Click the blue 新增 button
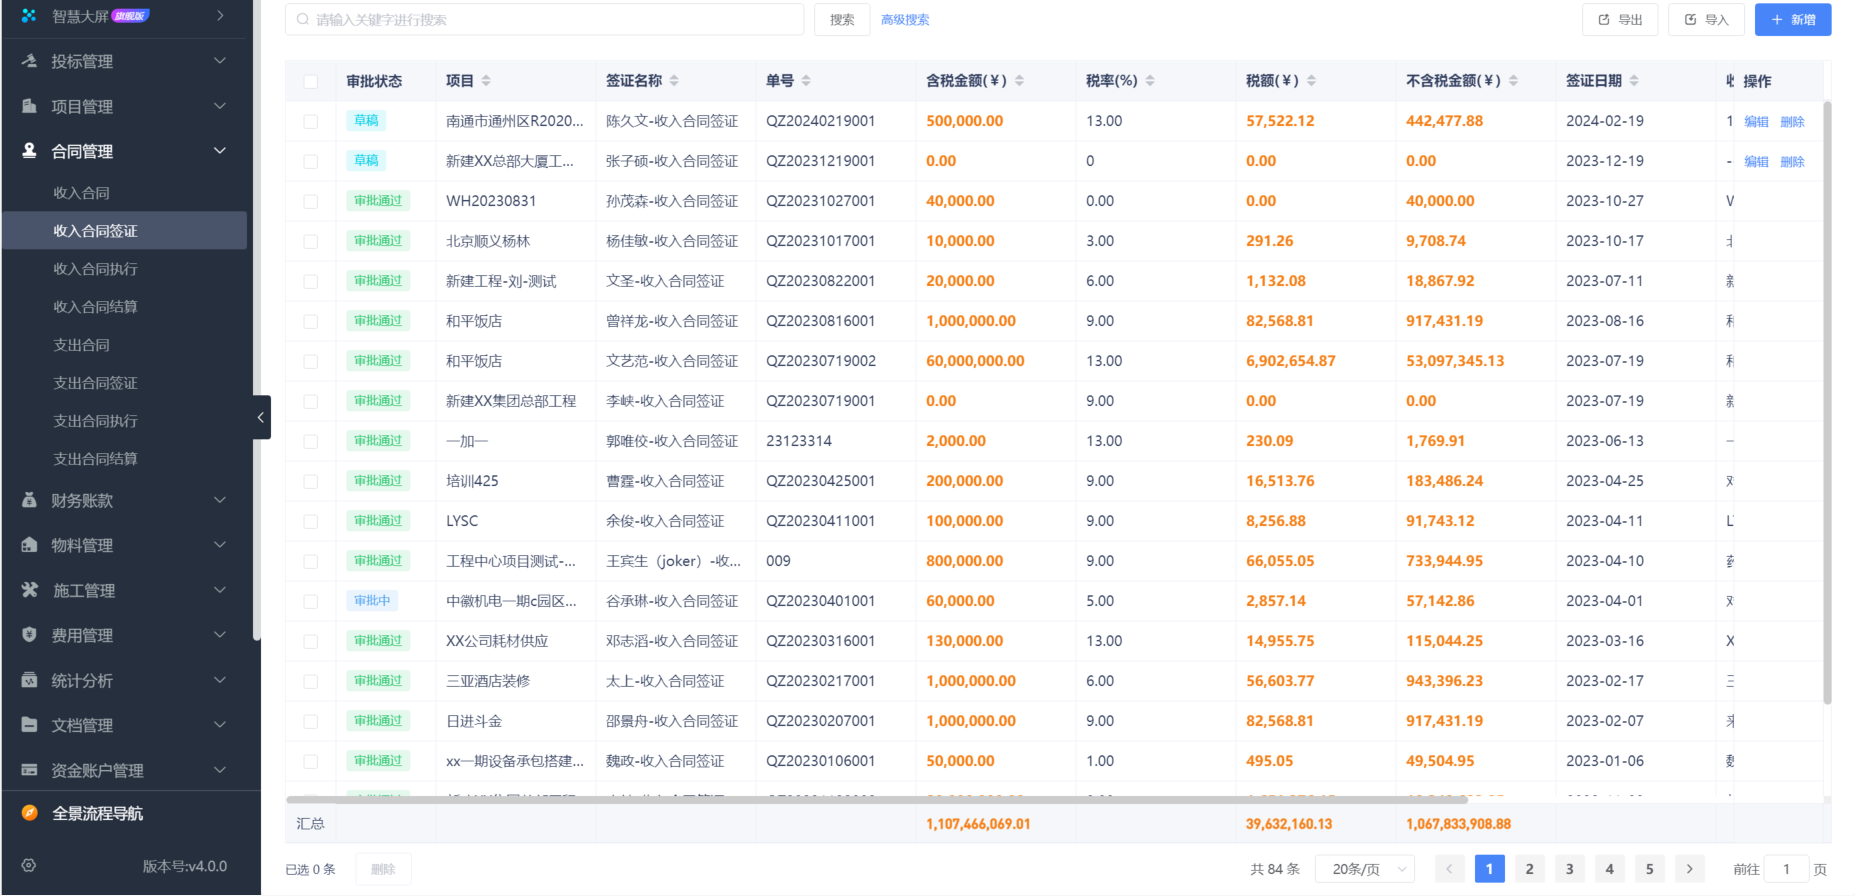1855x896 pixels. 1792,20
